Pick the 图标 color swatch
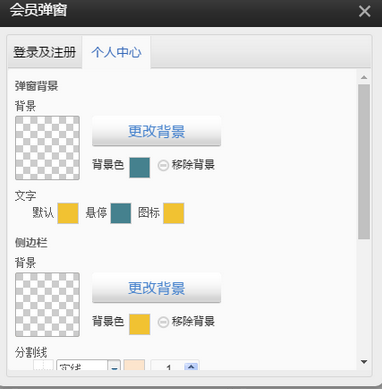 click(173, 213)
